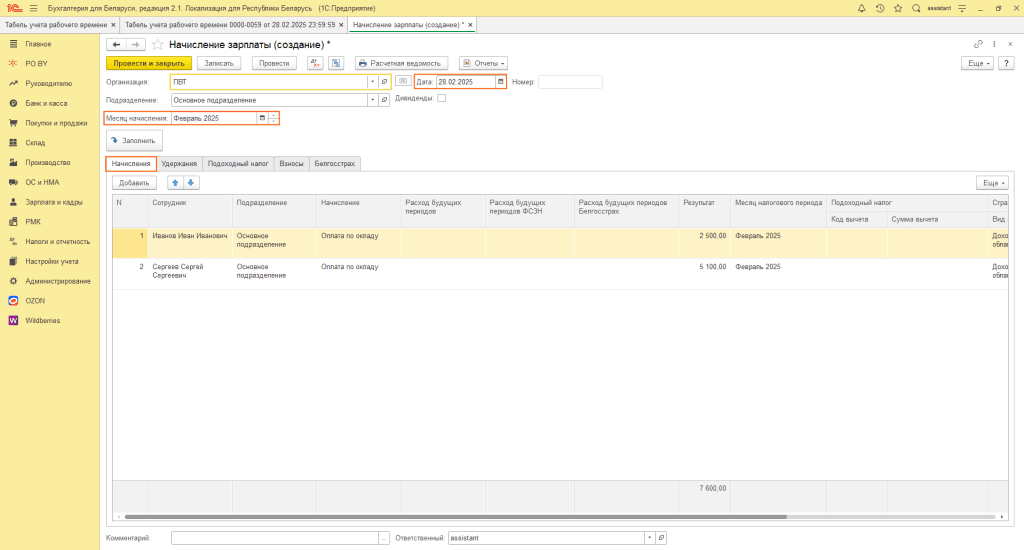Switch to Подоходный налог tab
Screen dimensions: 1024x550
click(x=238, y=163)
